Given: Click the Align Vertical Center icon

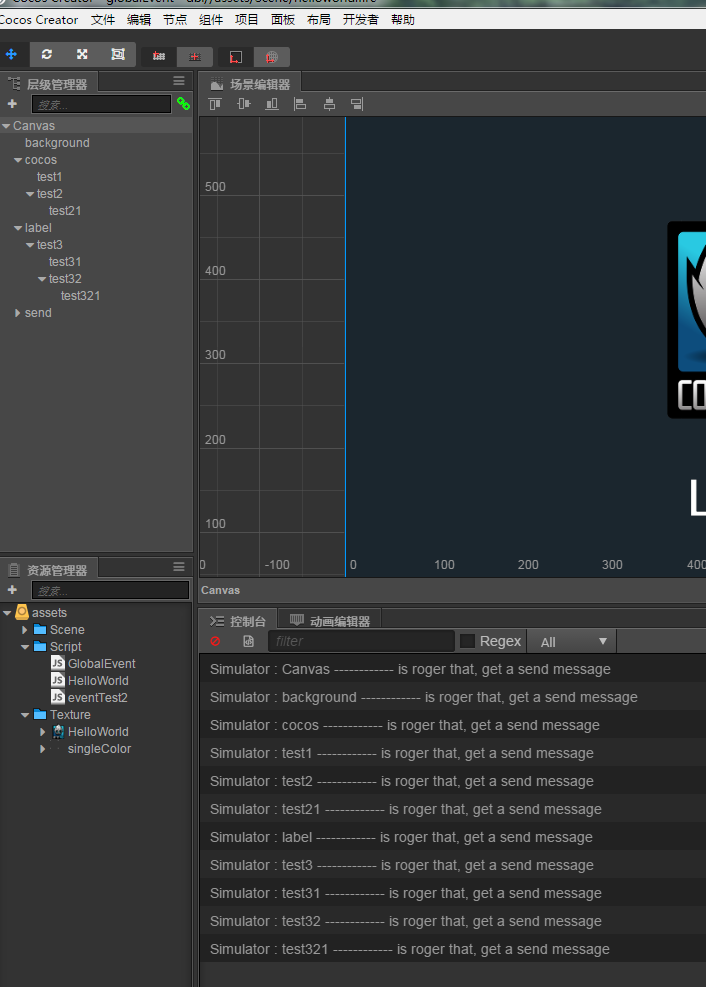Looking at the screenshot, I should (244, 104).
